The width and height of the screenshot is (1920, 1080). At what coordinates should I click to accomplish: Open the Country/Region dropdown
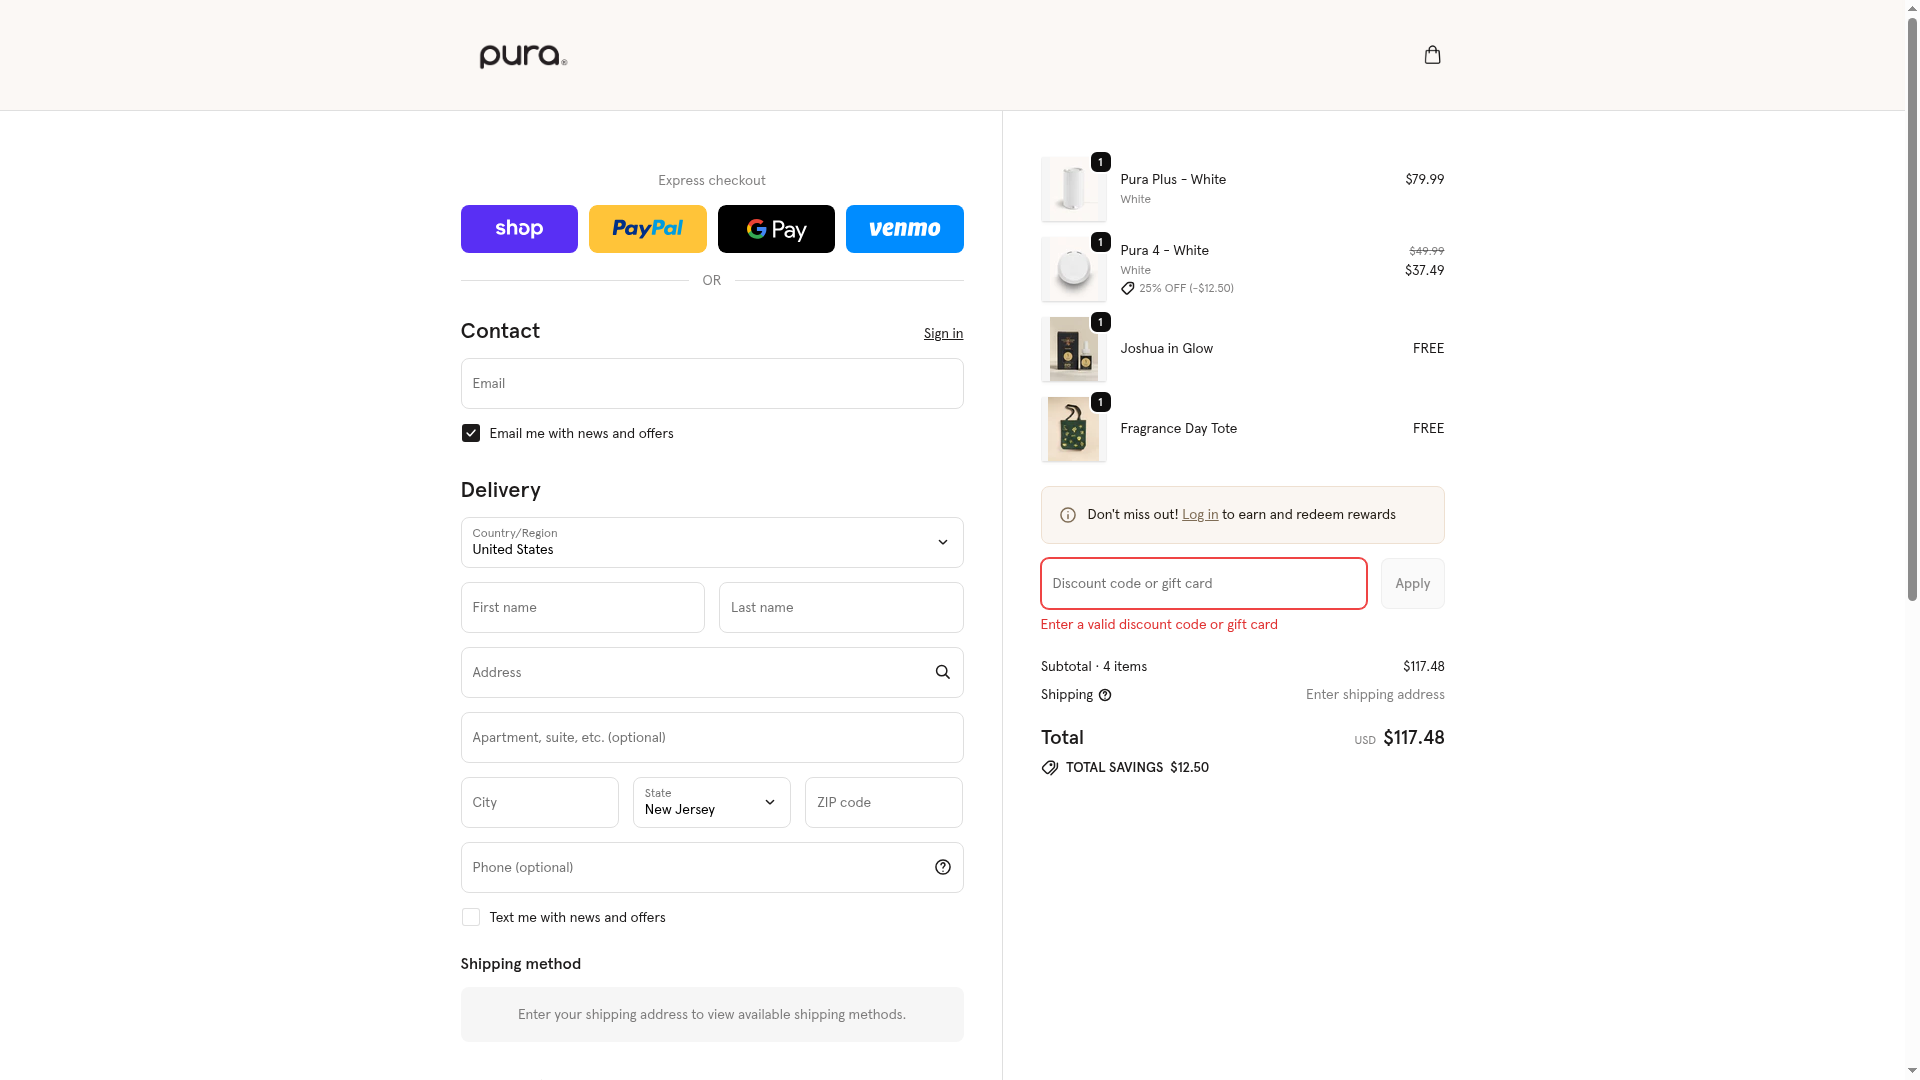tap(711, 542)
